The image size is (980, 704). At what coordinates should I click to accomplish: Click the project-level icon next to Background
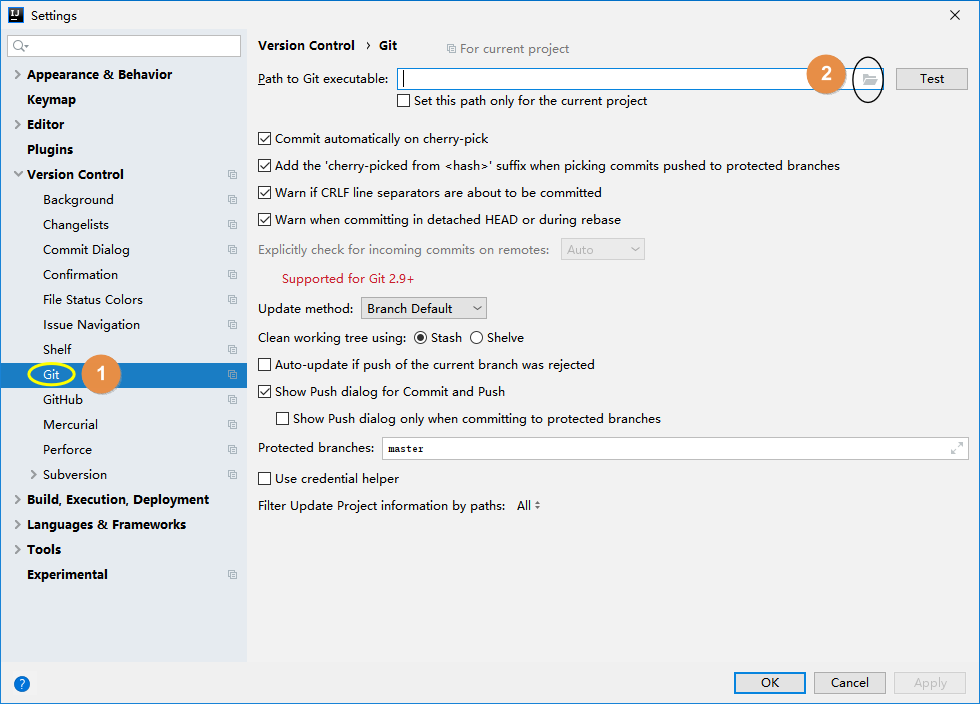click(x=232, y=200)
